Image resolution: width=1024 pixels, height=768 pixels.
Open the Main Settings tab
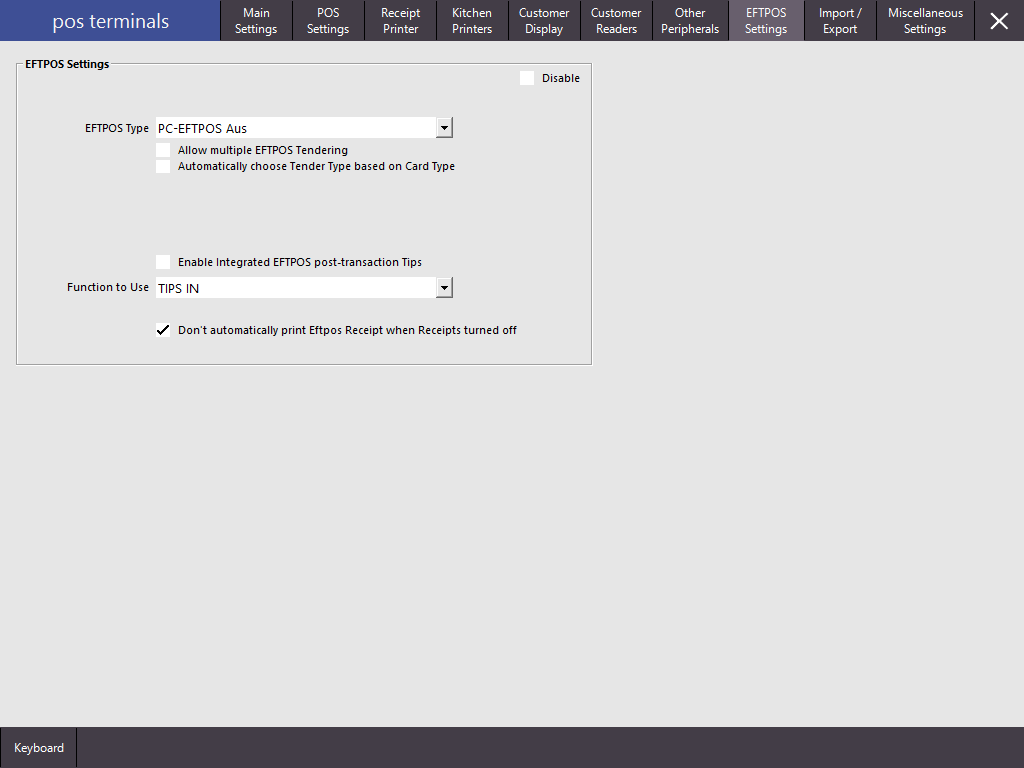click(256, 21)
